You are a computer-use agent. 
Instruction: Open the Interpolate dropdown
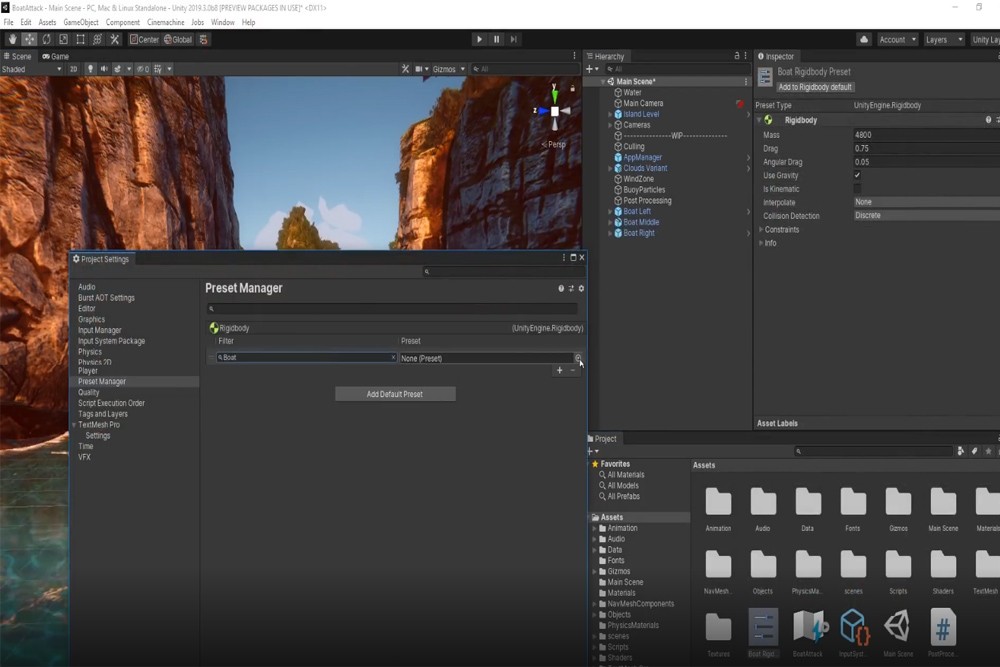(x=927, y=202)
